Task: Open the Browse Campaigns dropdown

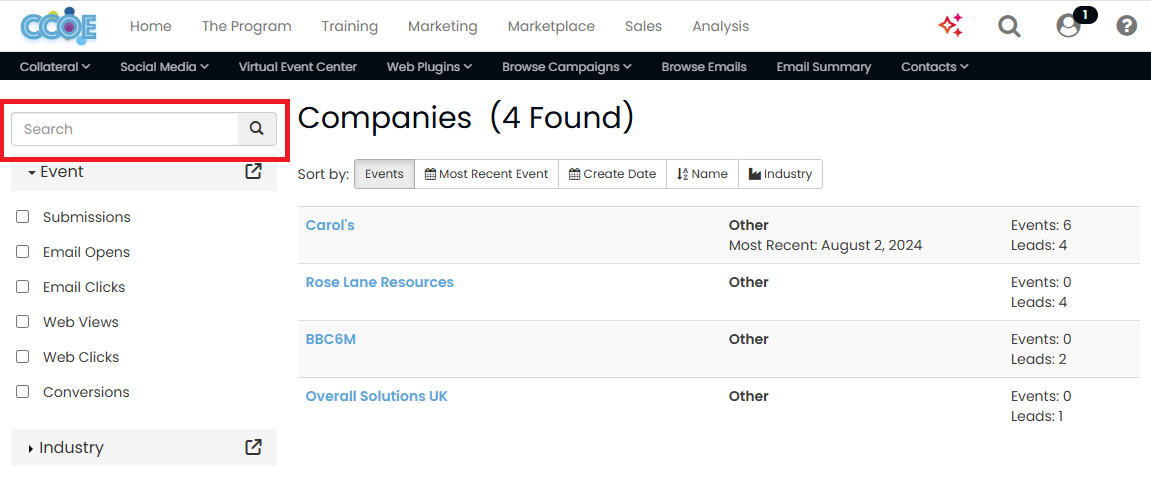Action: 567,67
